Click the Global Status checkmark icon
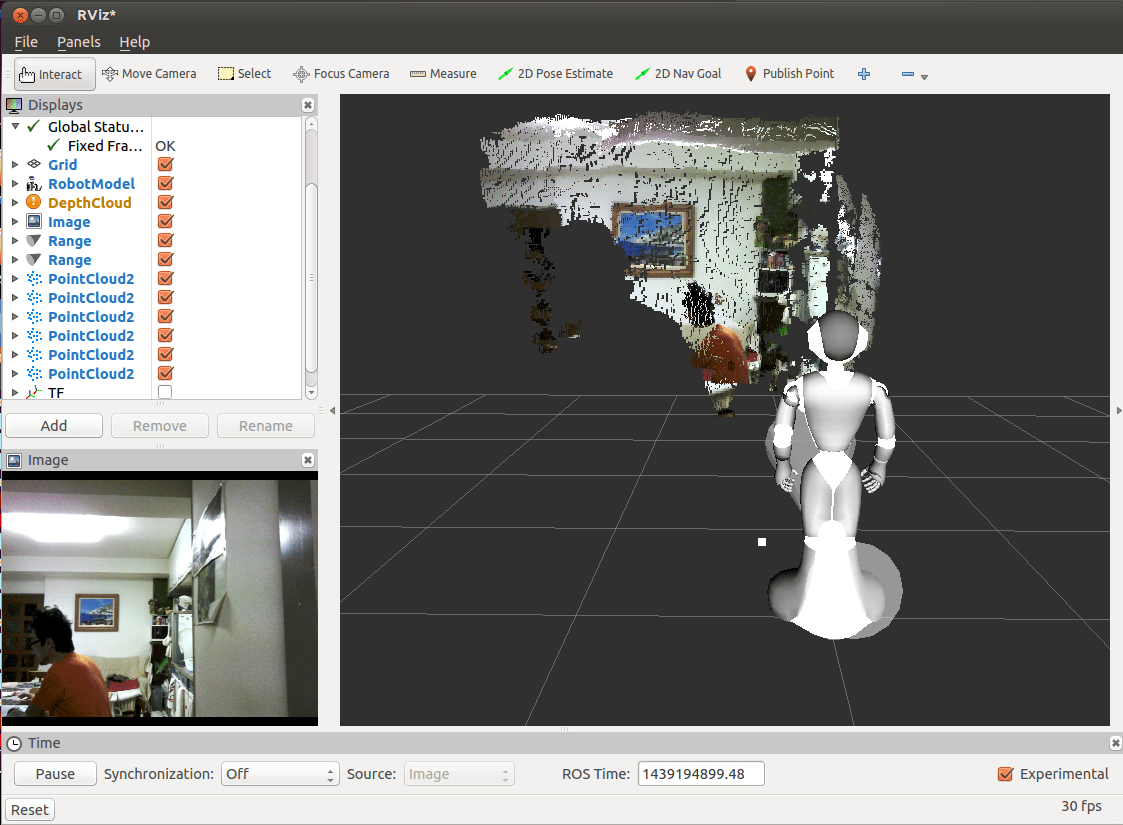 tap(33, 127)
